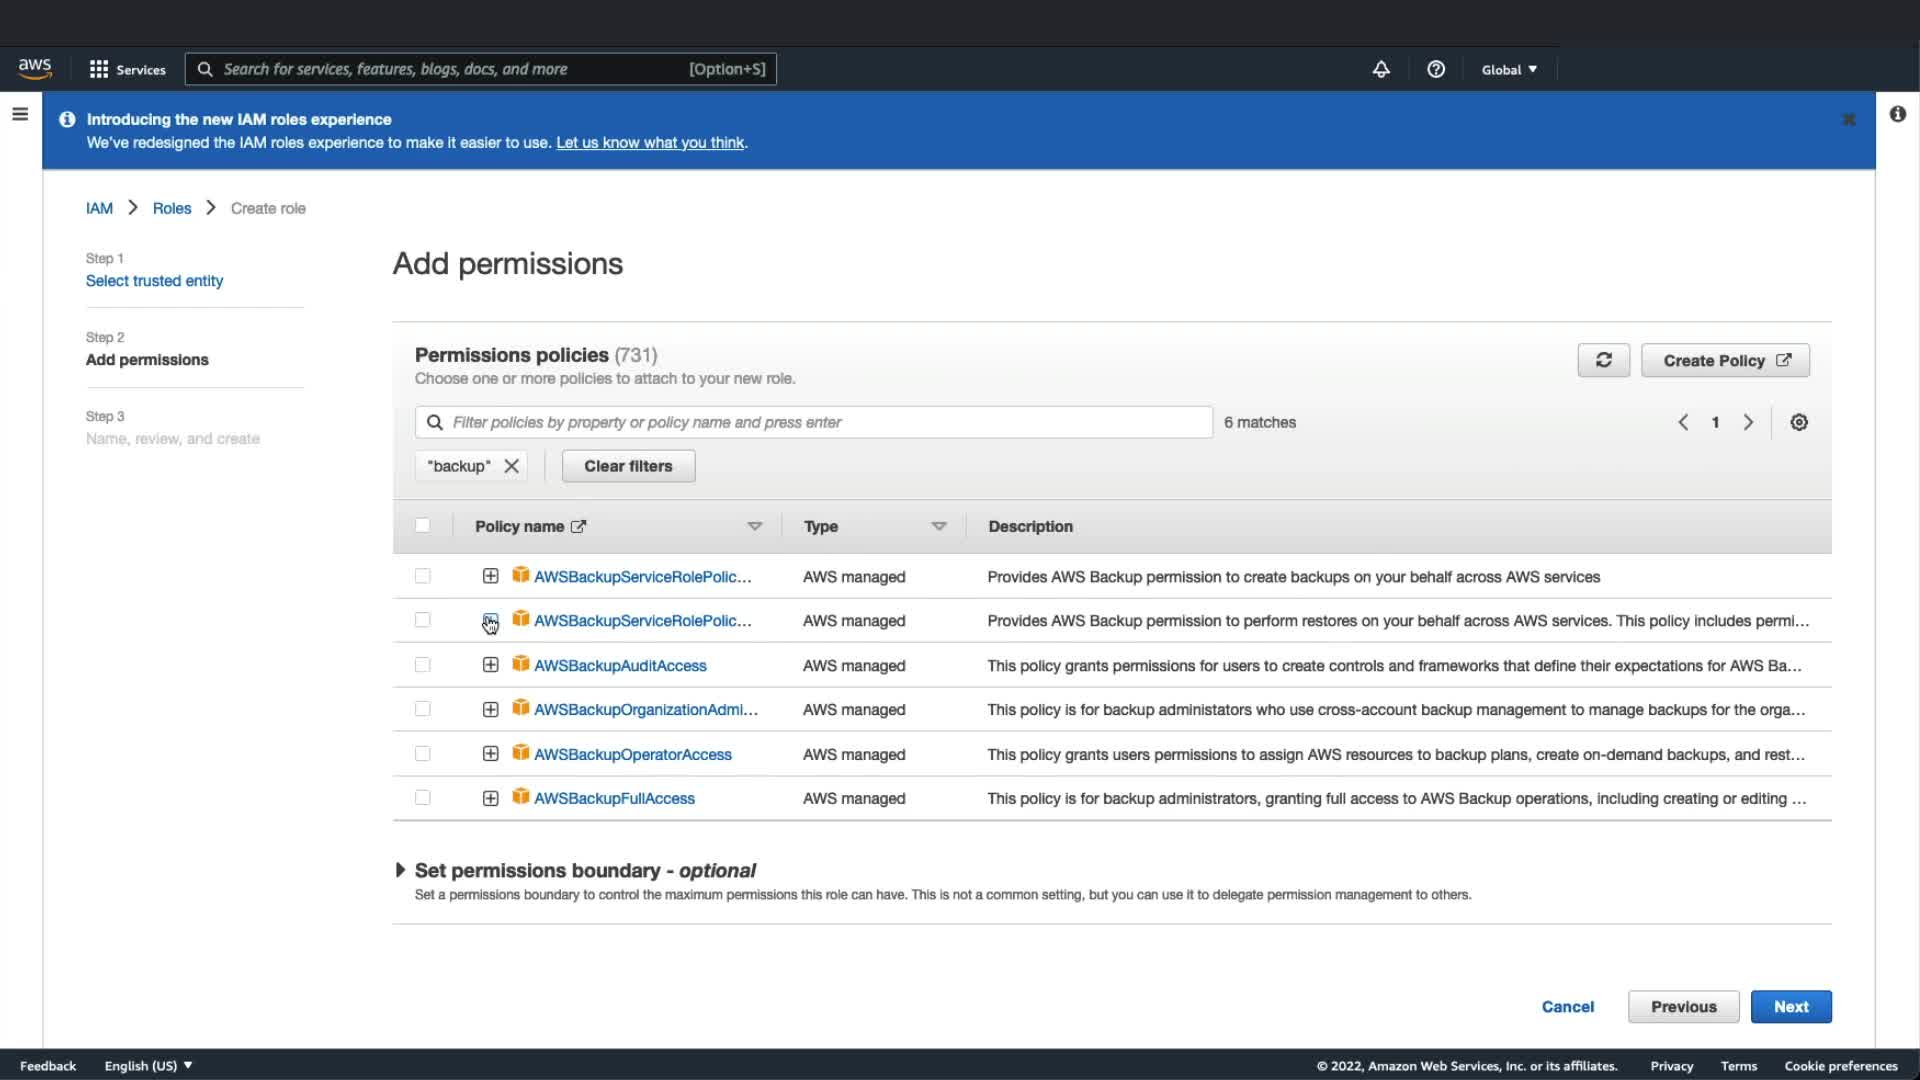Expand the AWSBackupOperatorAccess policy details

click(490, 754)
